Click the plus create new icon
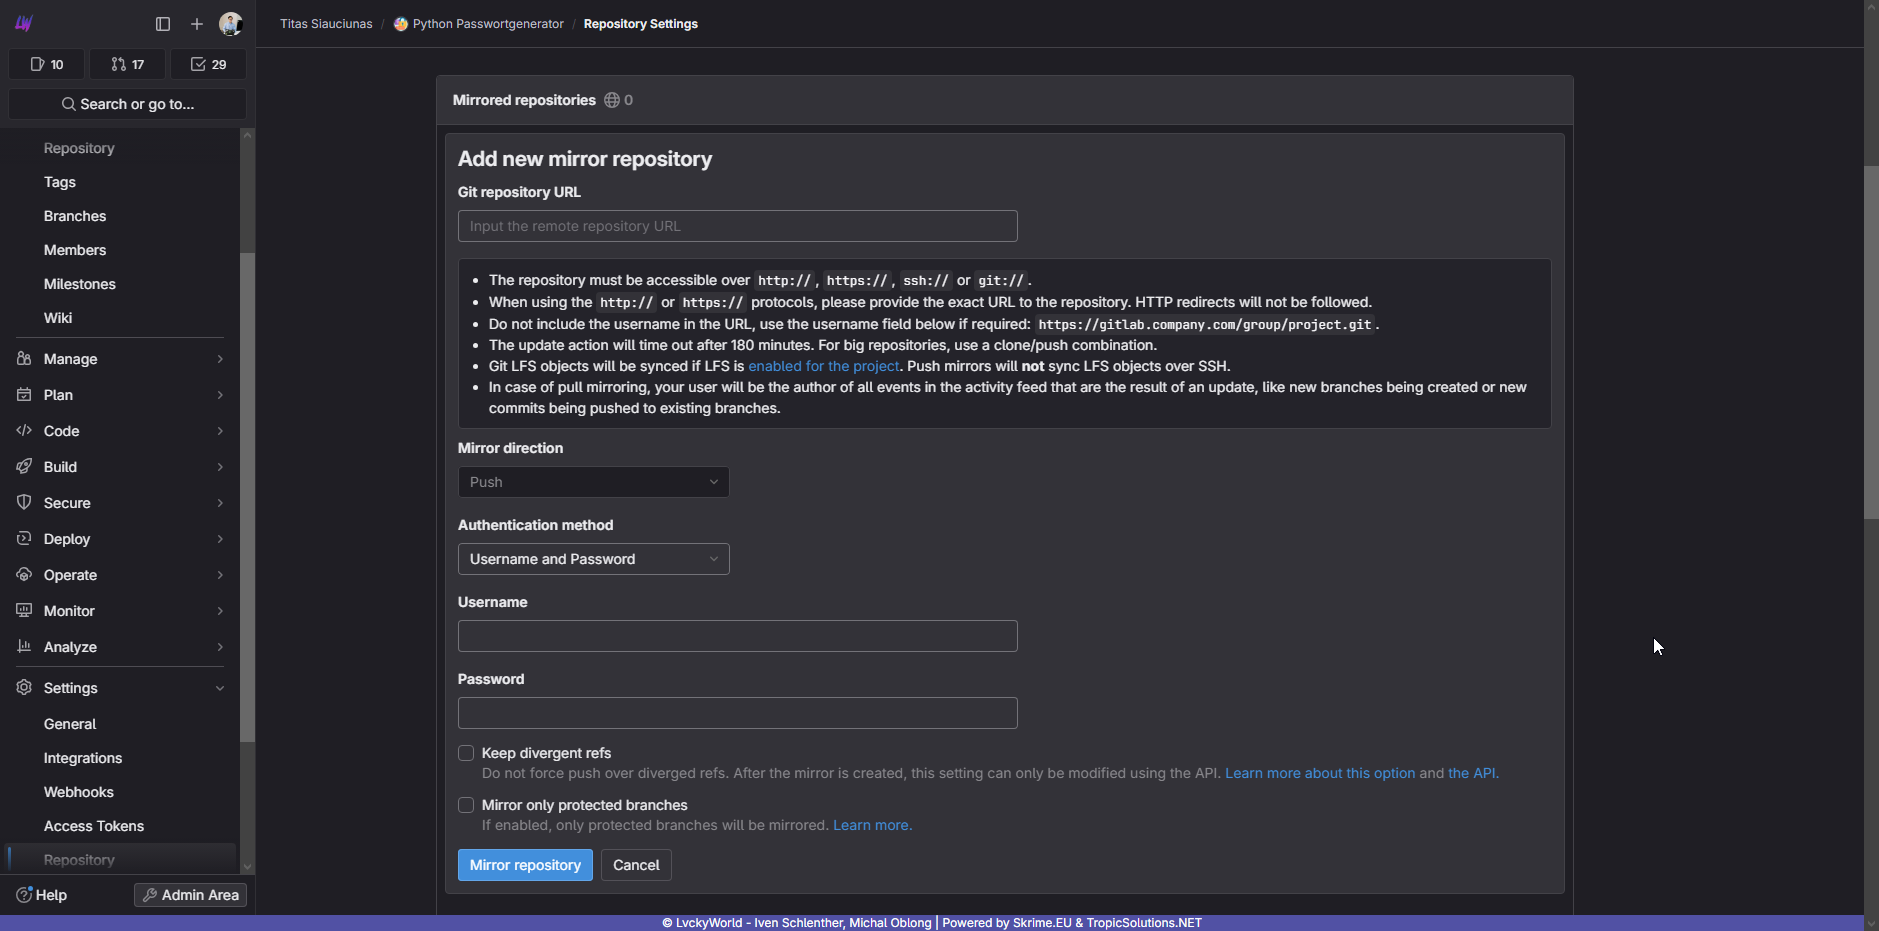 click(197, 24)
